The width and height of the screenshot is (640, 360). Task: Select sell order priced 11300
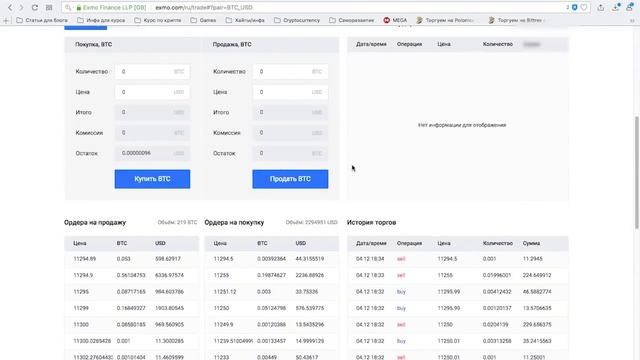pos(131,324)
